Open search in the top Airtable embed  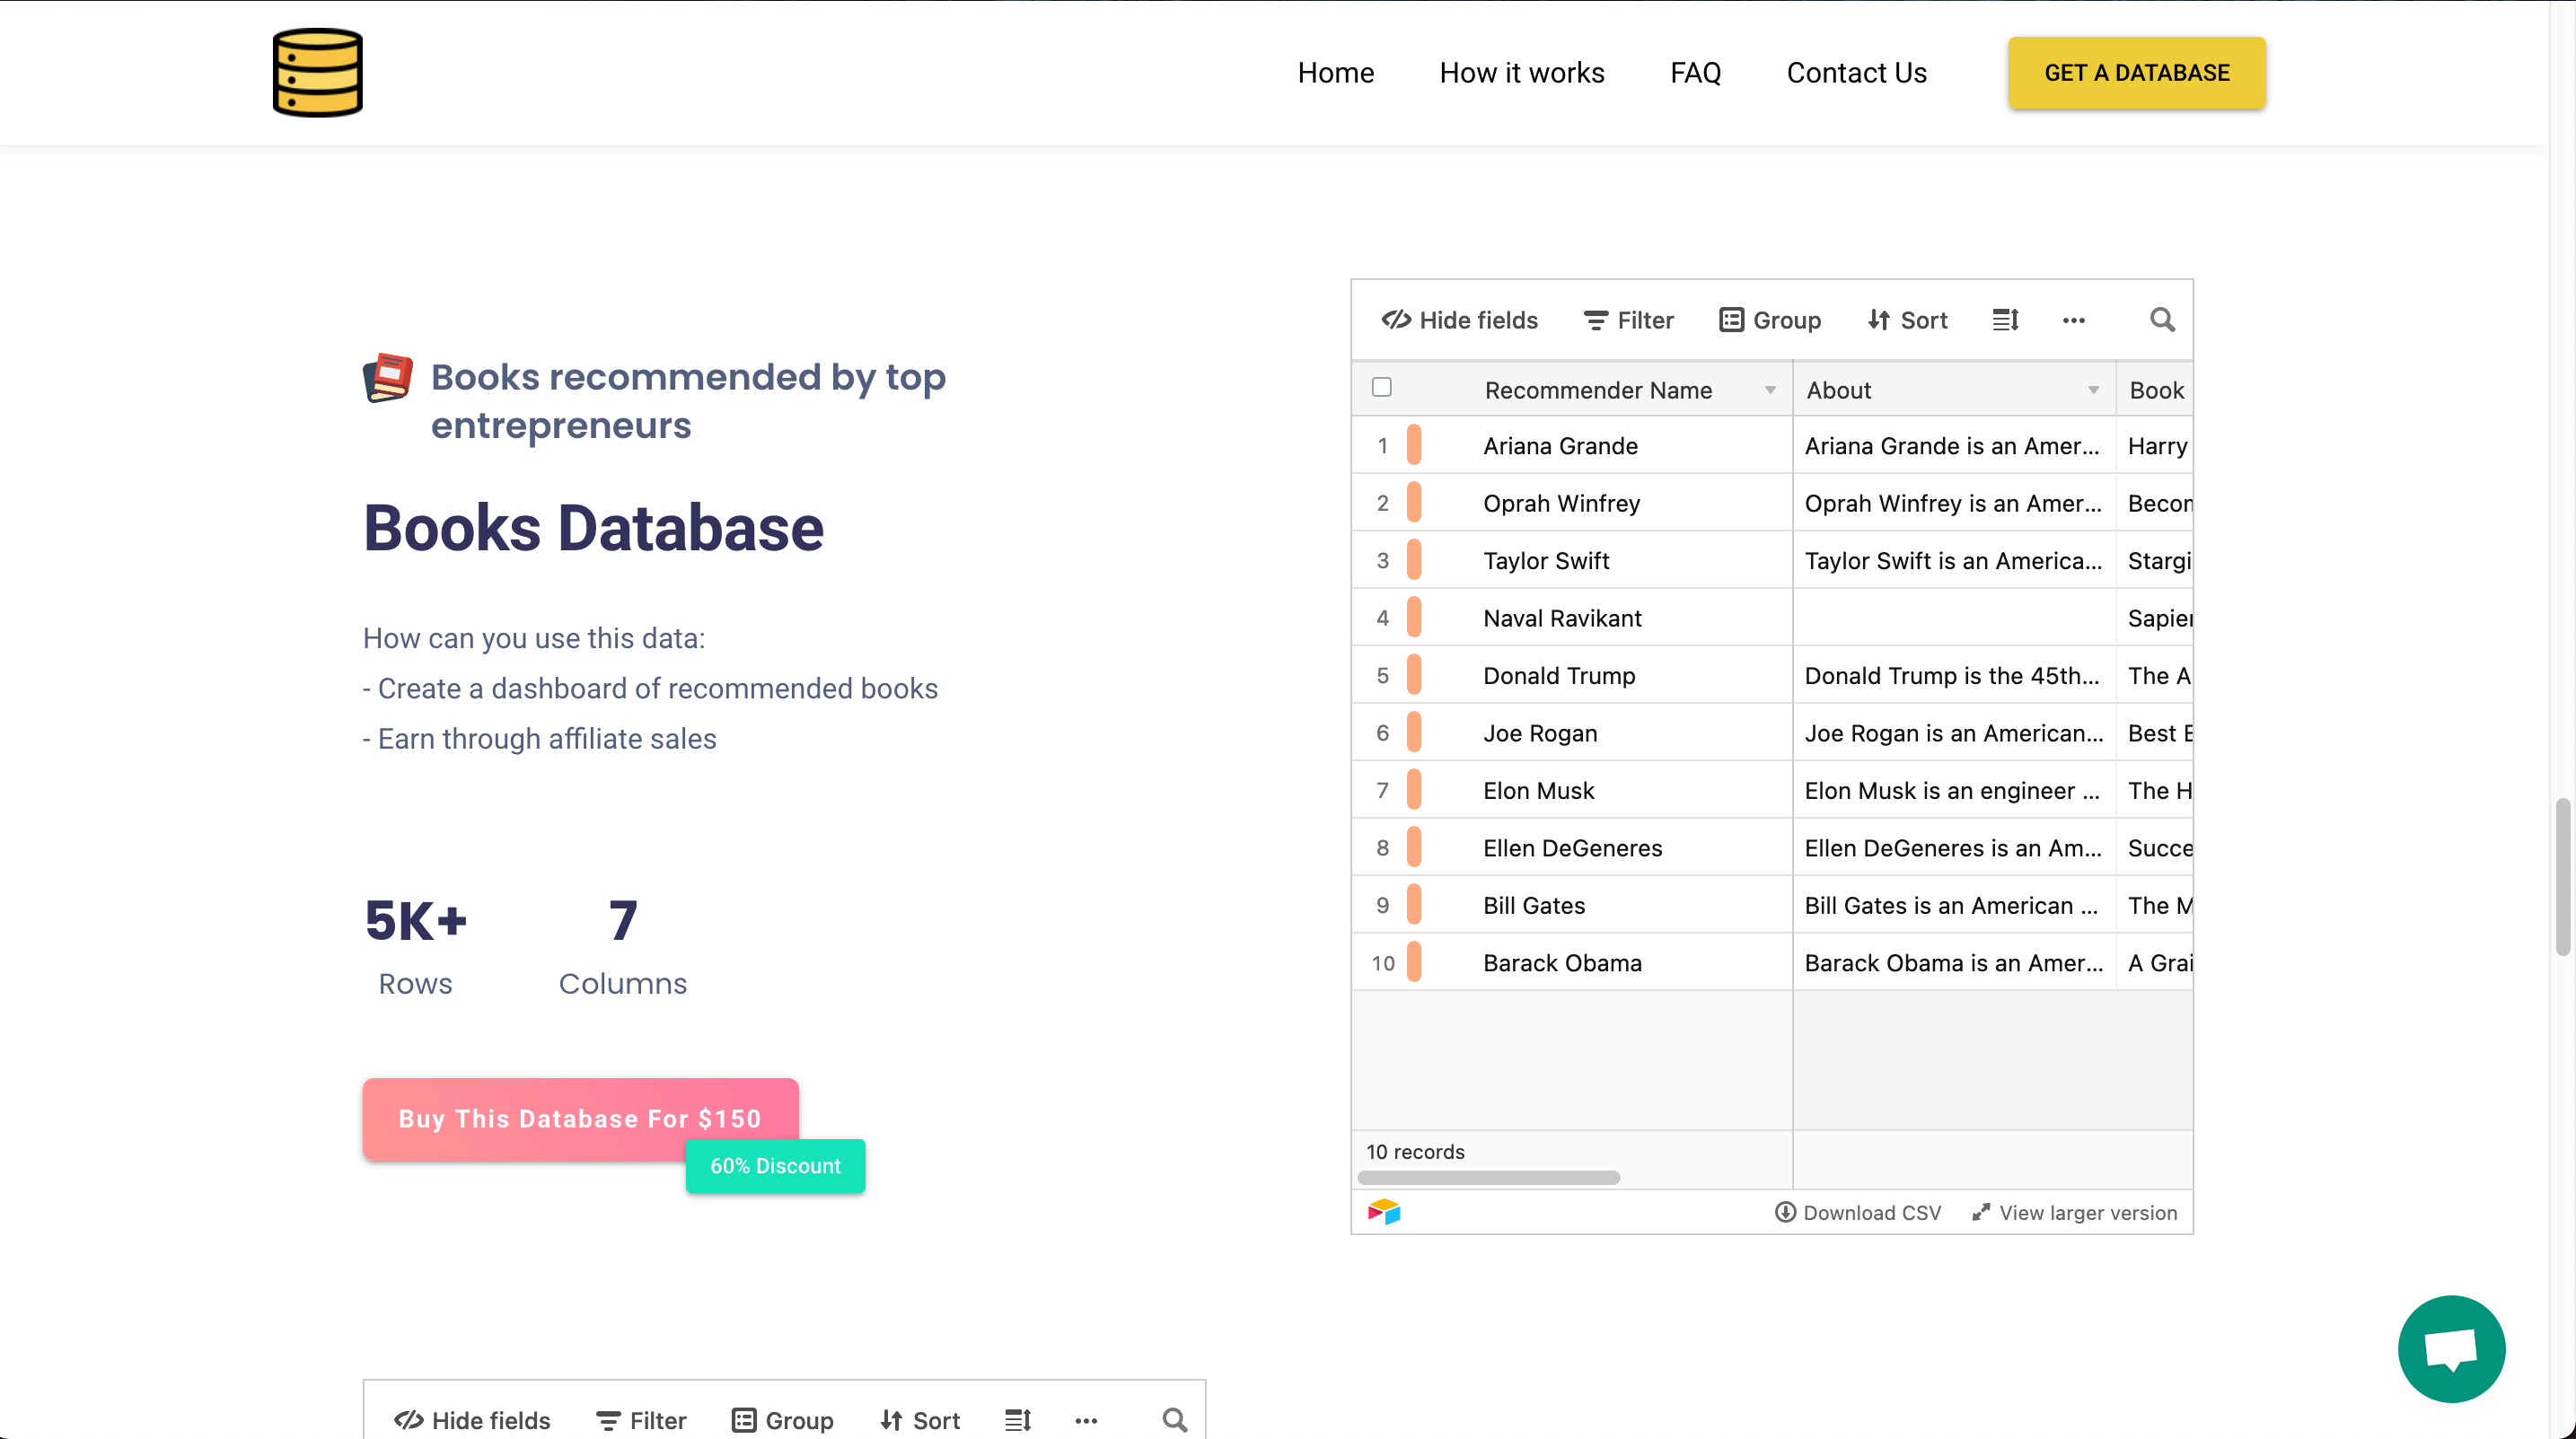tap(2162, 320)
